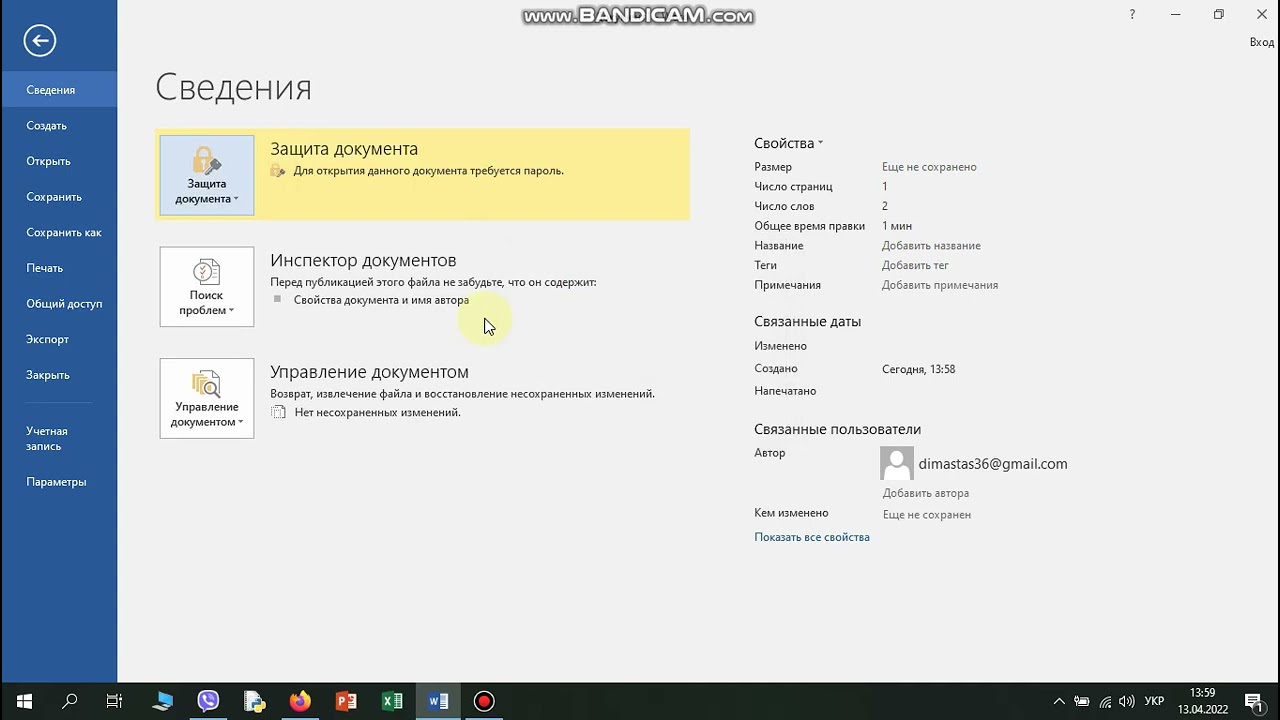Click the Показать все свойства link

click(812, 537)
